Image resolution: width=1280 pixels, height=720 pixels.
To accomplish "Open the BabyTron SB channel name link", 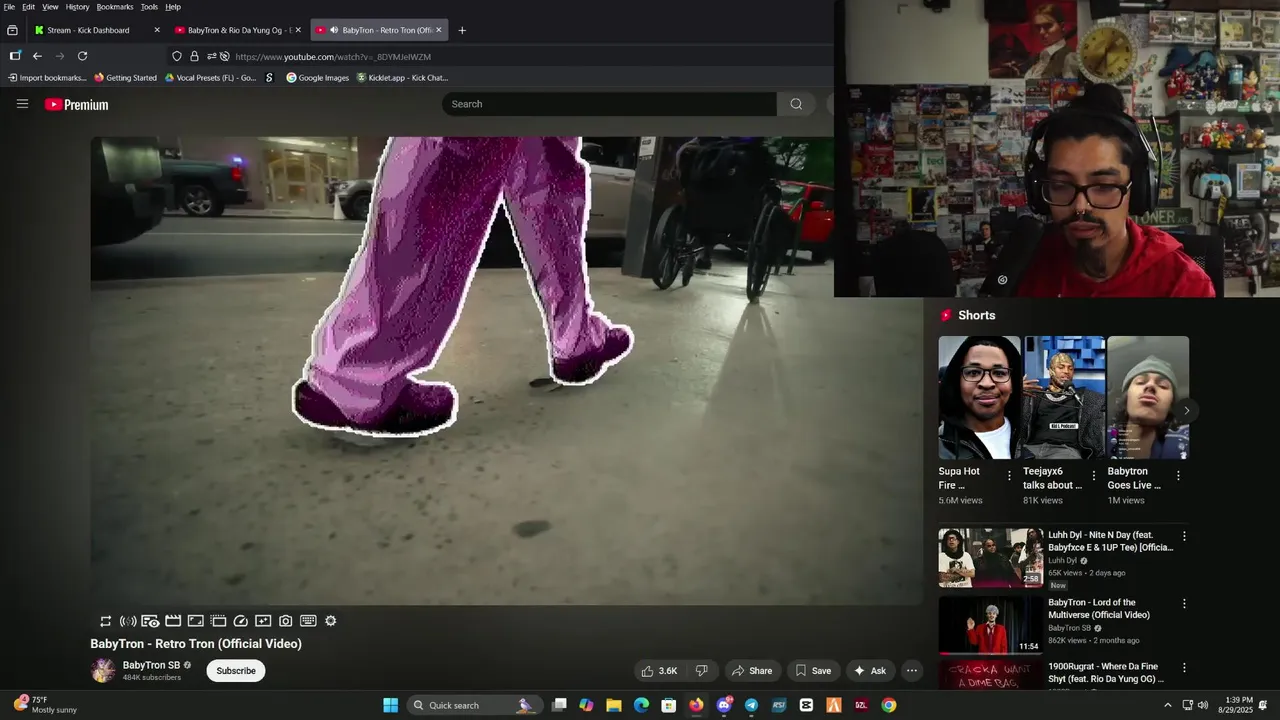I will click(x=151, y=665).
